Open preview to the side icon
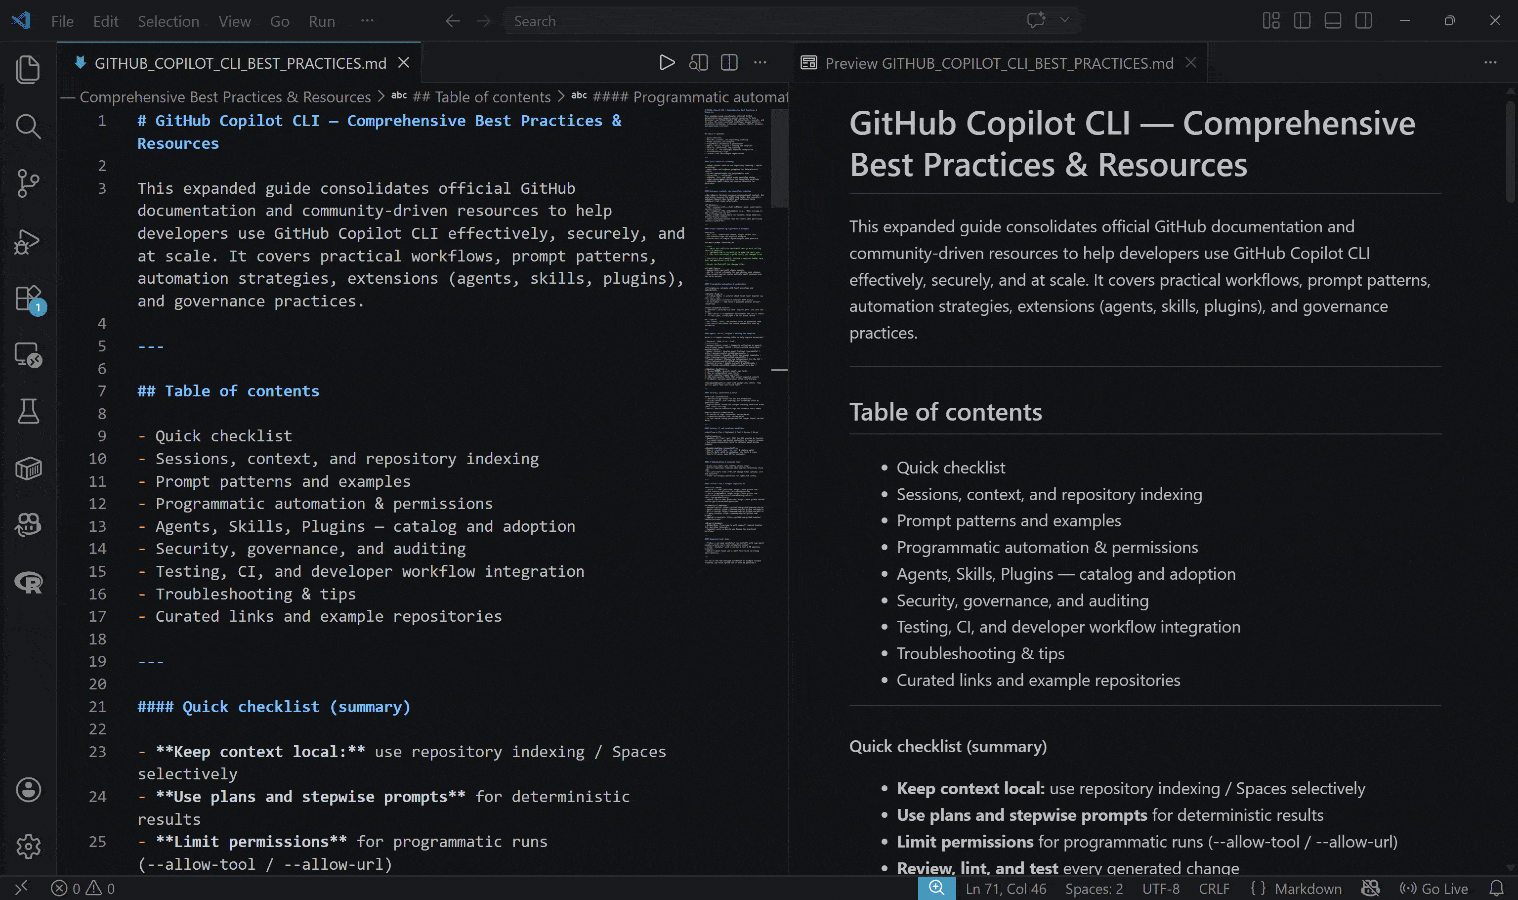 (x=698, y=62)
